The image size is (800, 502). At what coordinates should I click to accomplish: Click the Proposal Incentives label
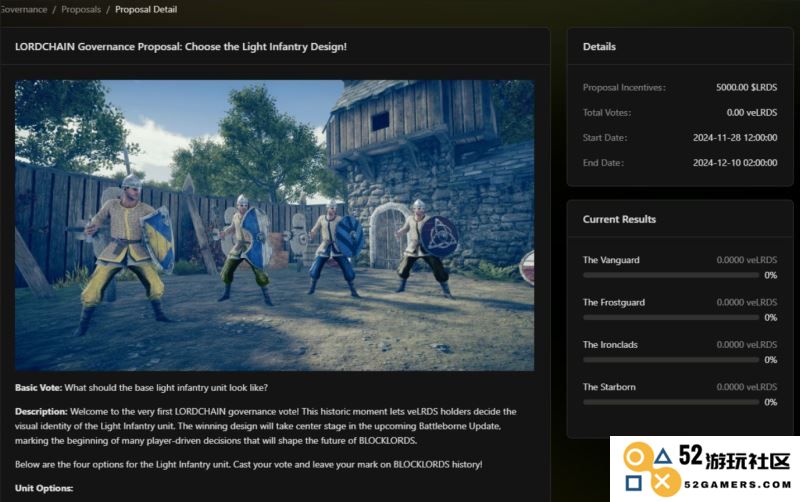click(x=623, y=87)
